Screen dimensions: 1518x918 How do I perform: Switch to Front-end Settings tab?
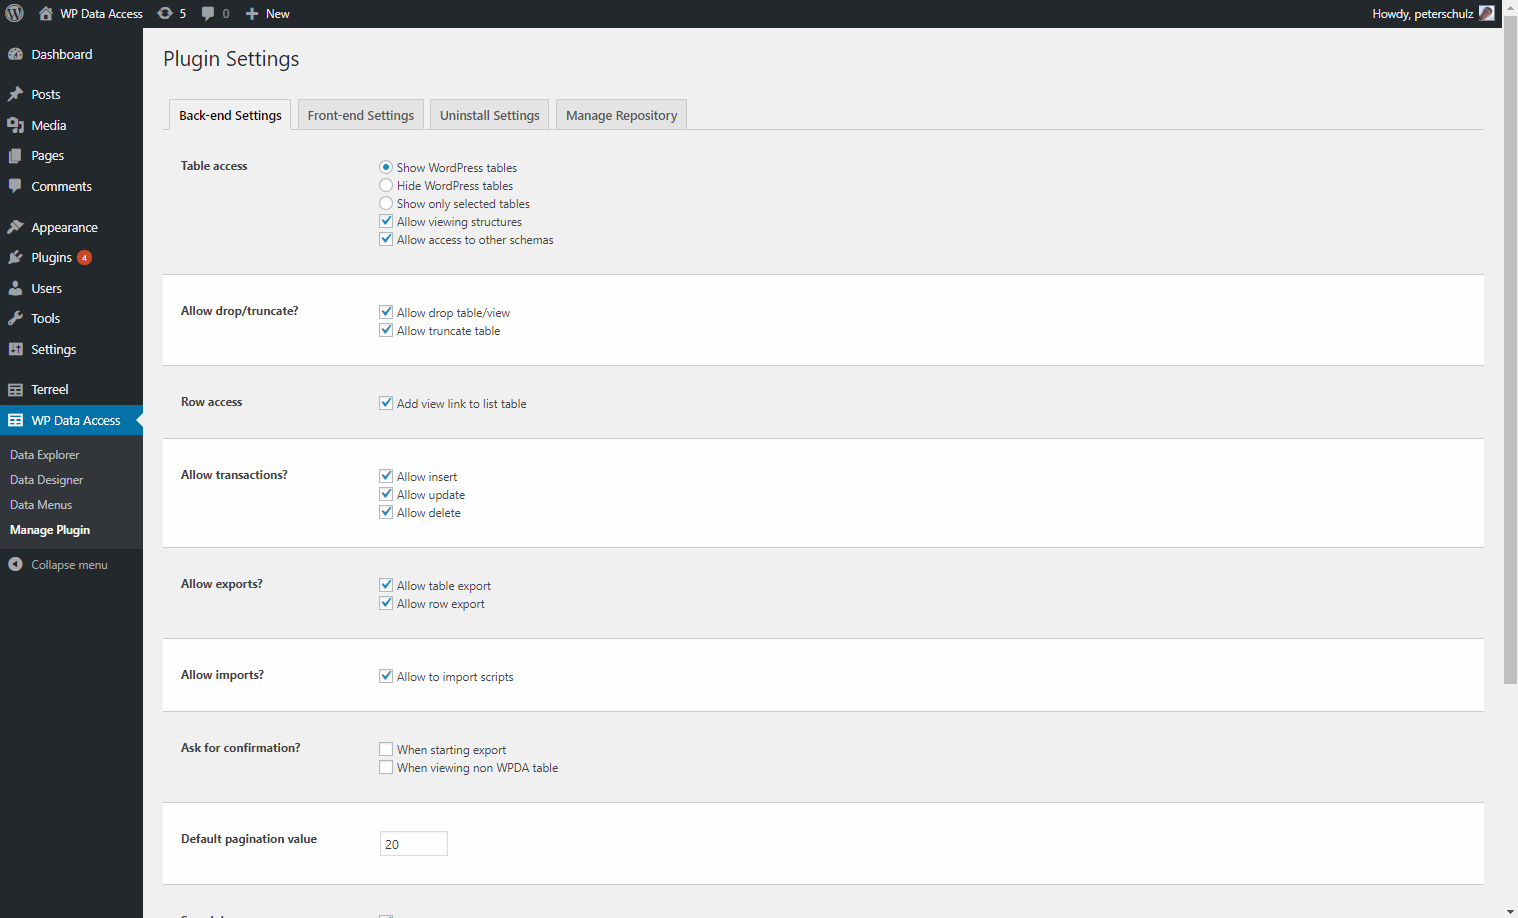[x=361, y=115]
